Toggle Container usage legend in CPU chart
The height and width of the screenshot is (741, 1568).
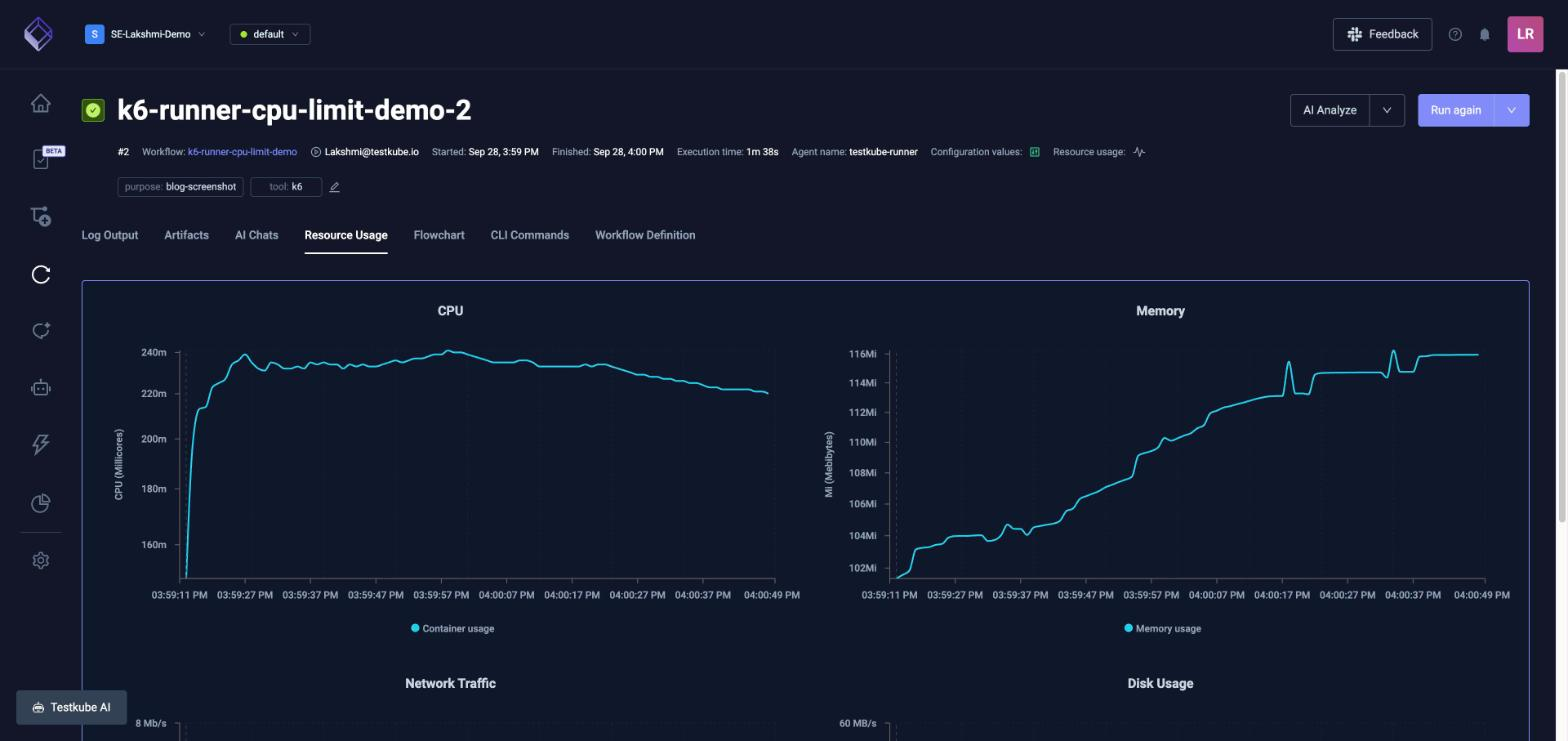pyautogui.click(x=453, y=629)
